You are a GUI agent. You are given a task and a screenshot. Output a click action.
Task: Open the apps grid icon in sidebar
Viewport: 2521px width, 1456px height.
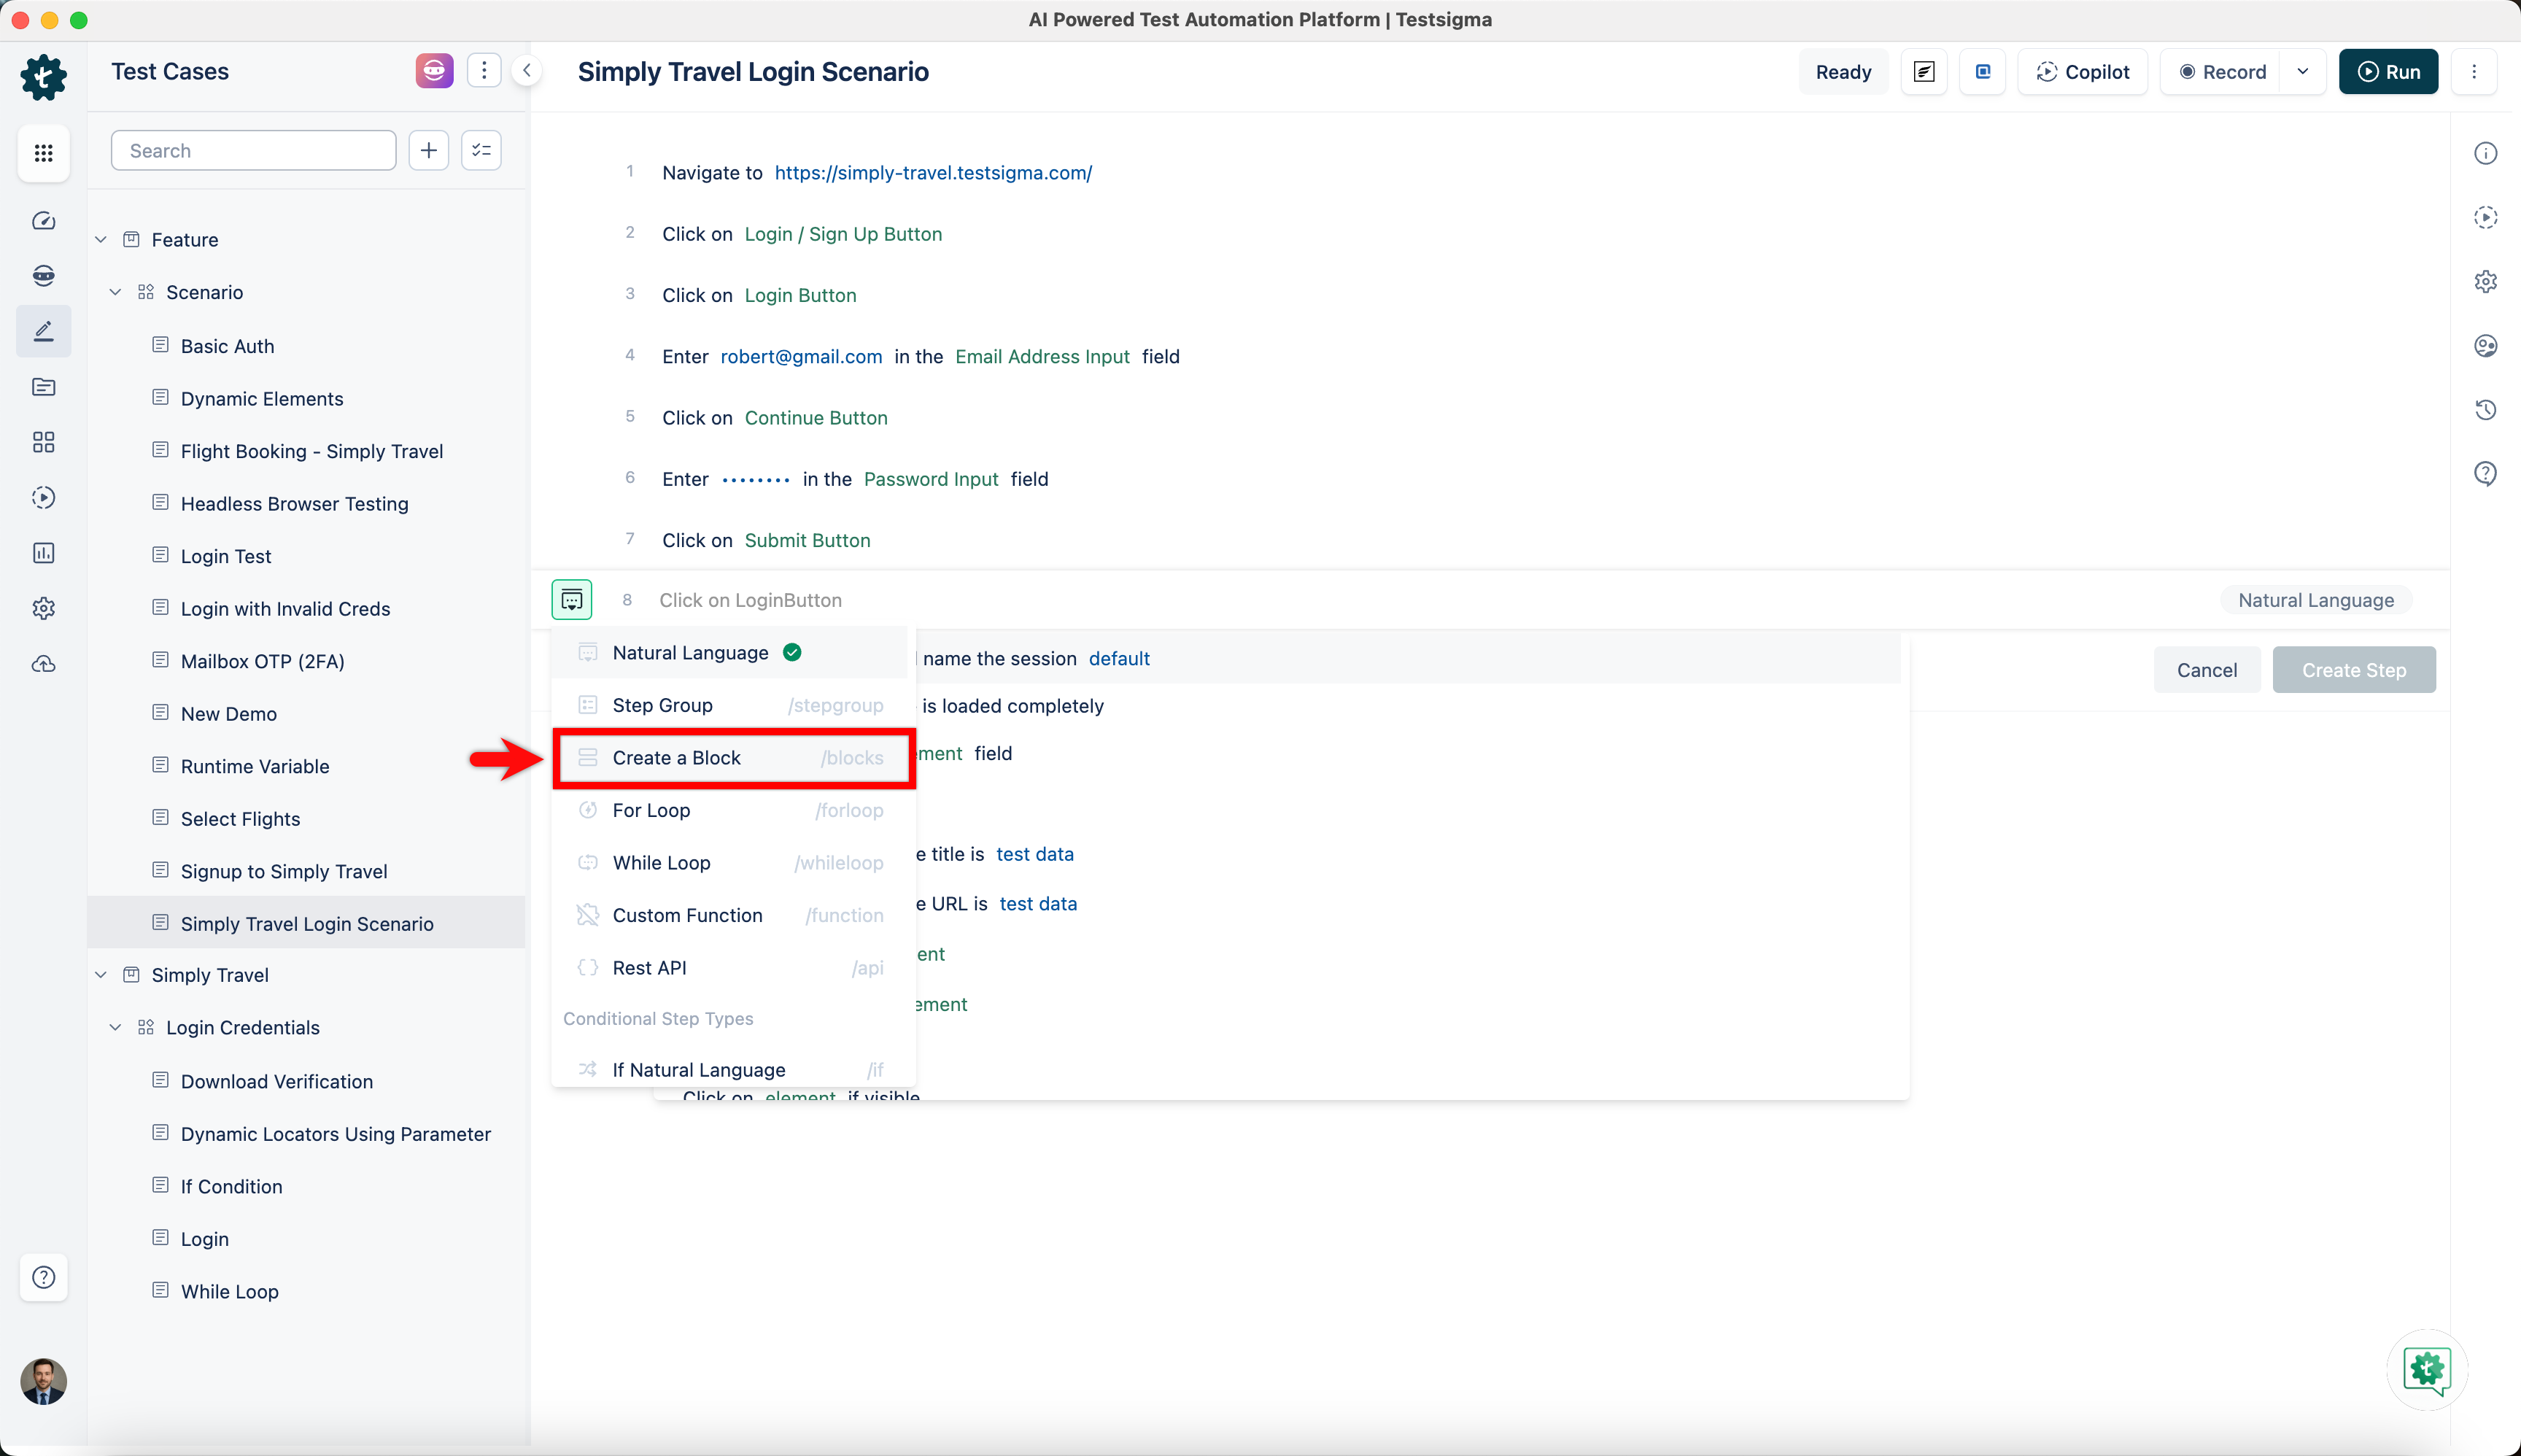click(x=43, y=153)
